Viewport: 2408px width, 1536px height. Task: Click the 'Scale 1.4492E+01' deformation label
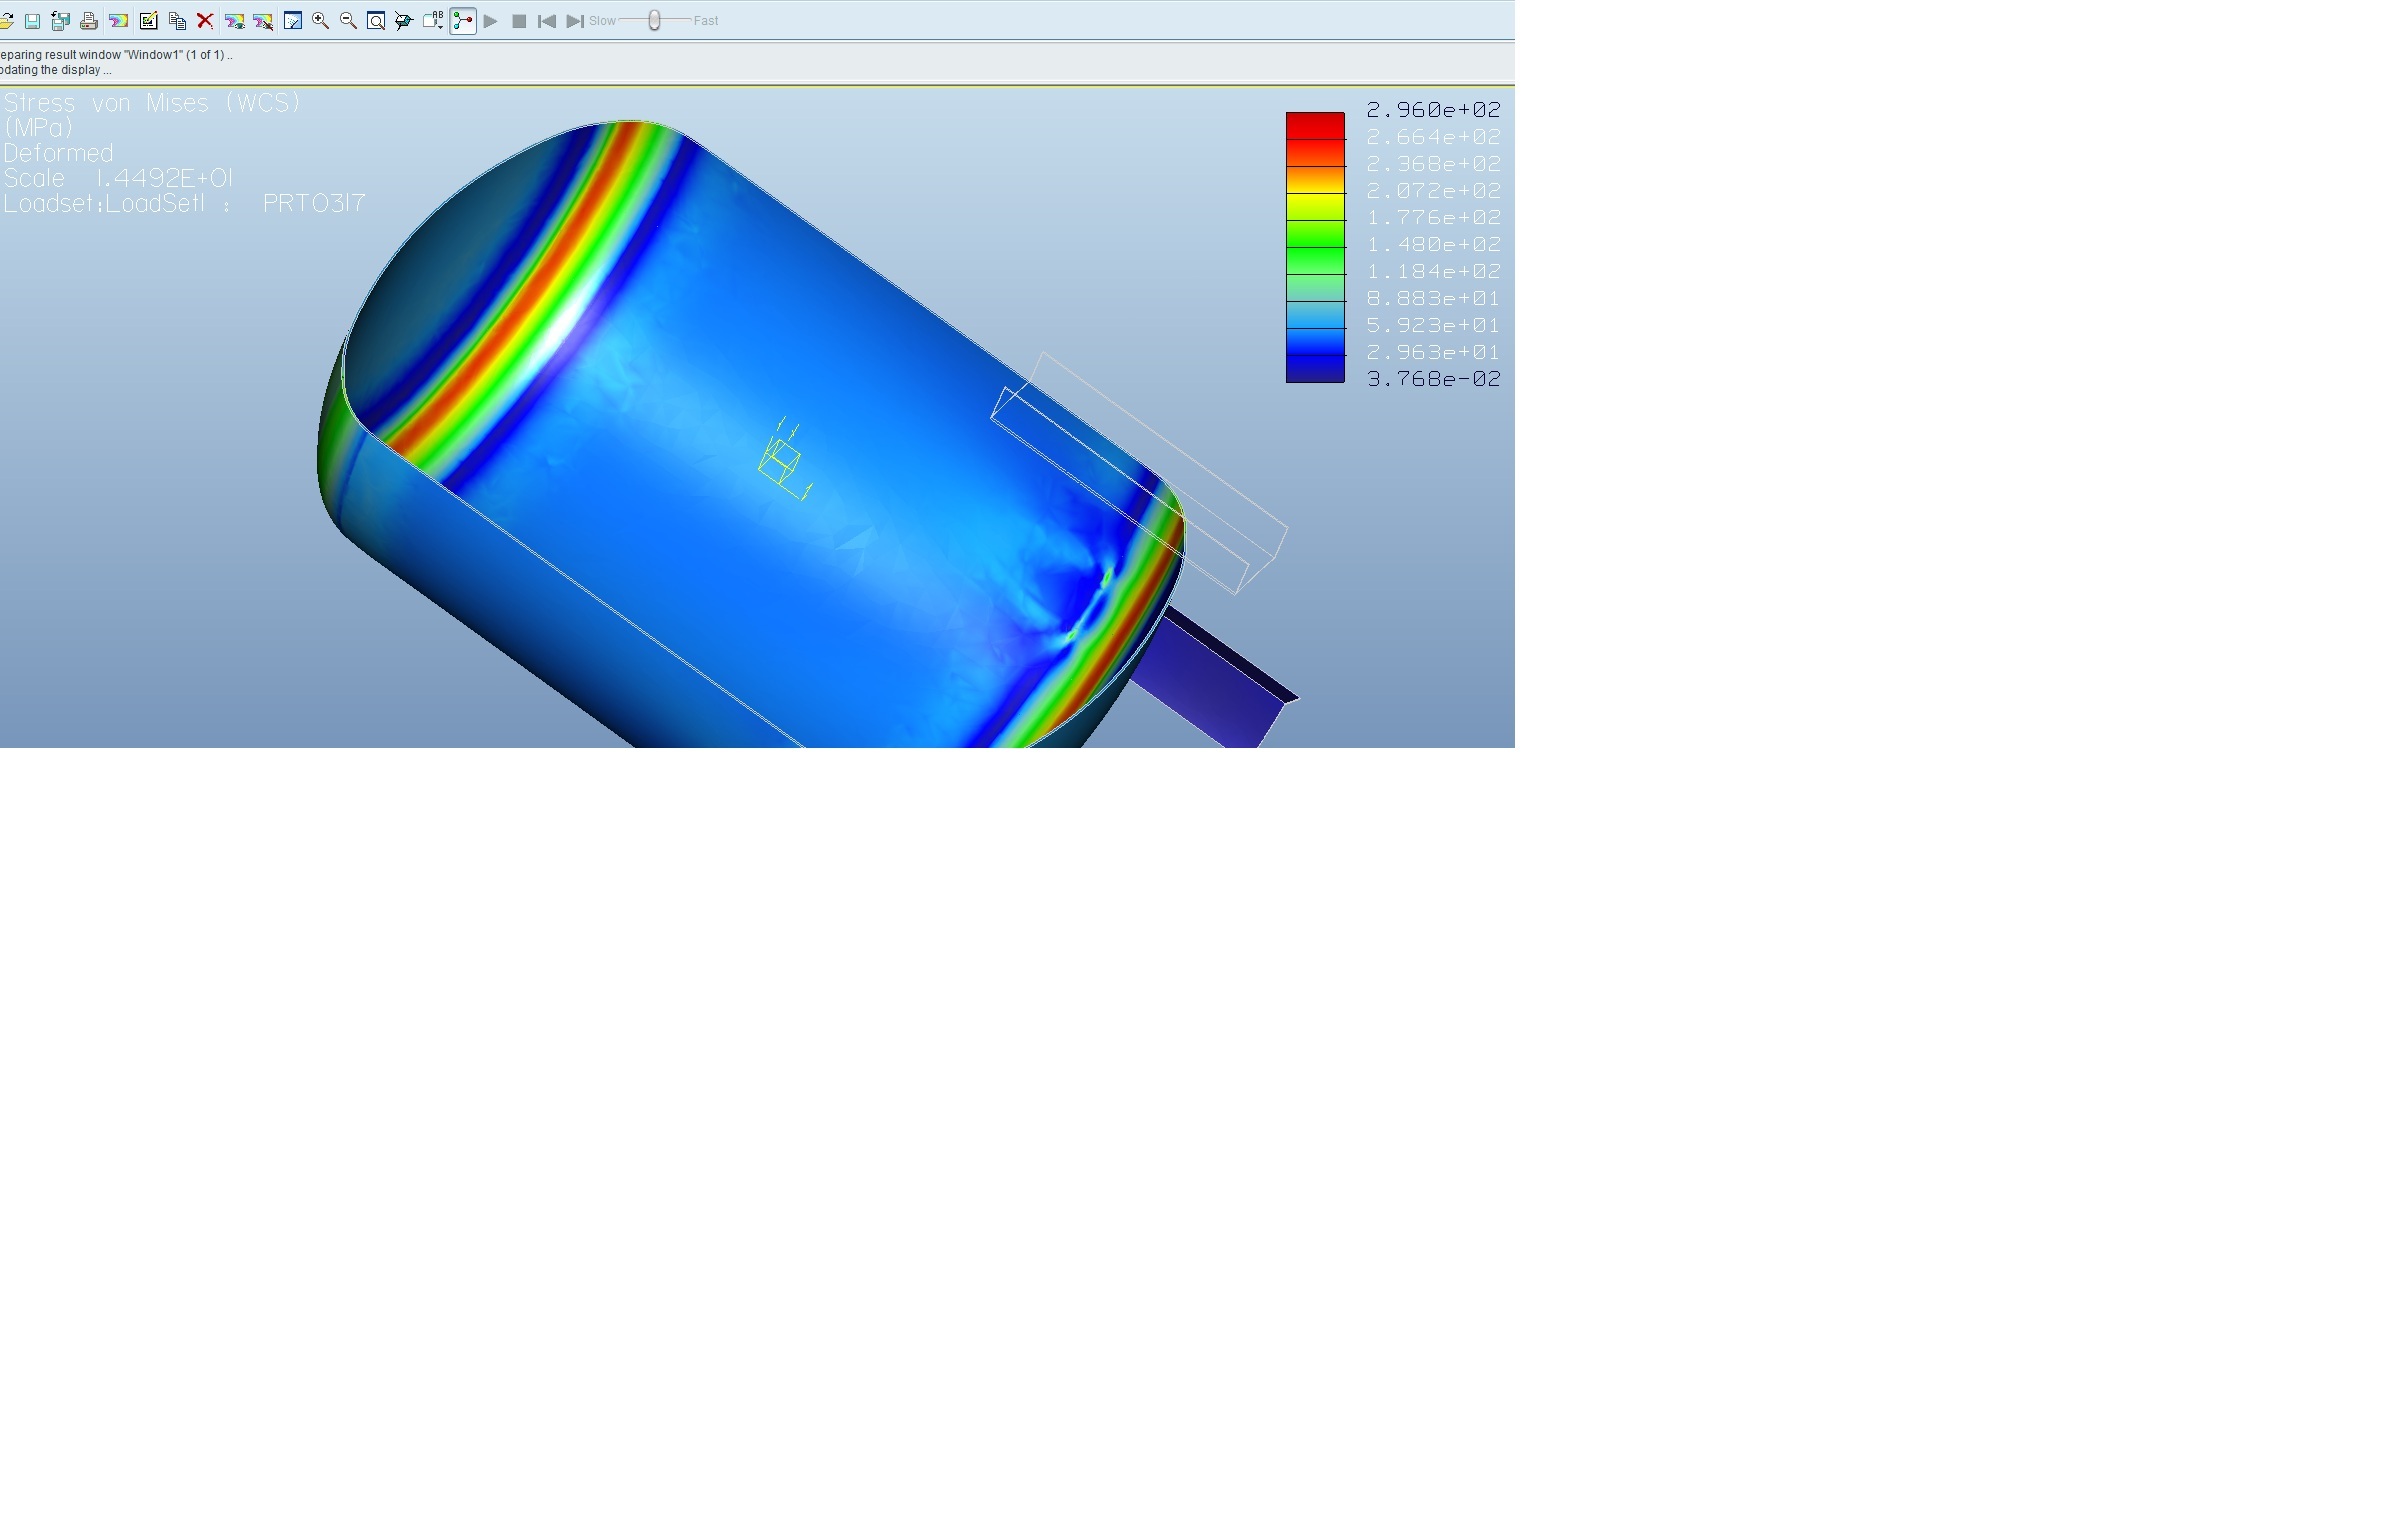pos(118,179)
